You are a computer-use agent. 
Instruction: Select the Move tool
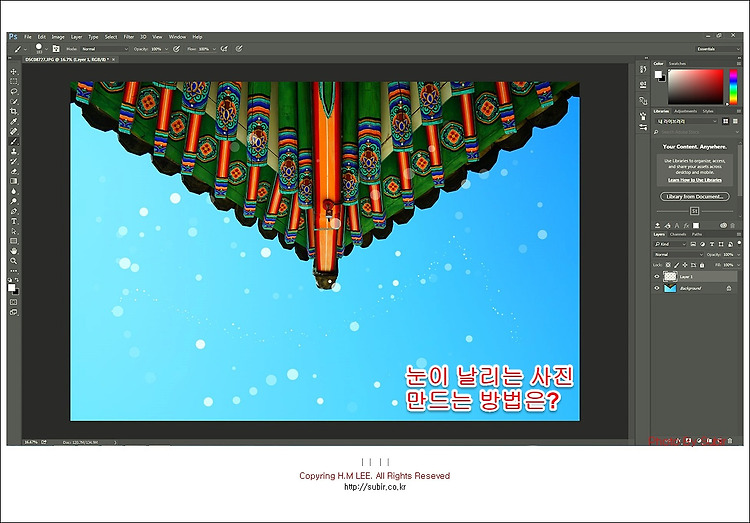click(14, 71)
